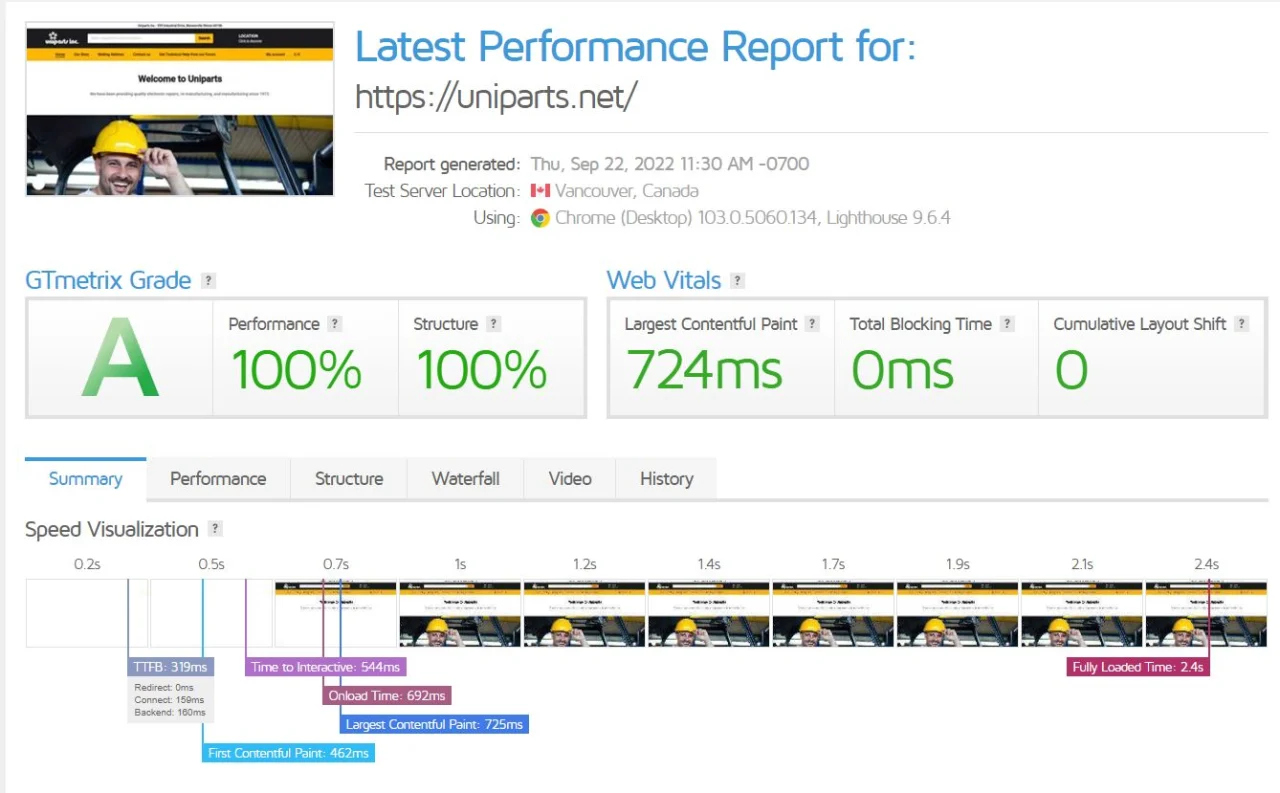Open the History tab
1280x793 pixels.
[666, 479]
